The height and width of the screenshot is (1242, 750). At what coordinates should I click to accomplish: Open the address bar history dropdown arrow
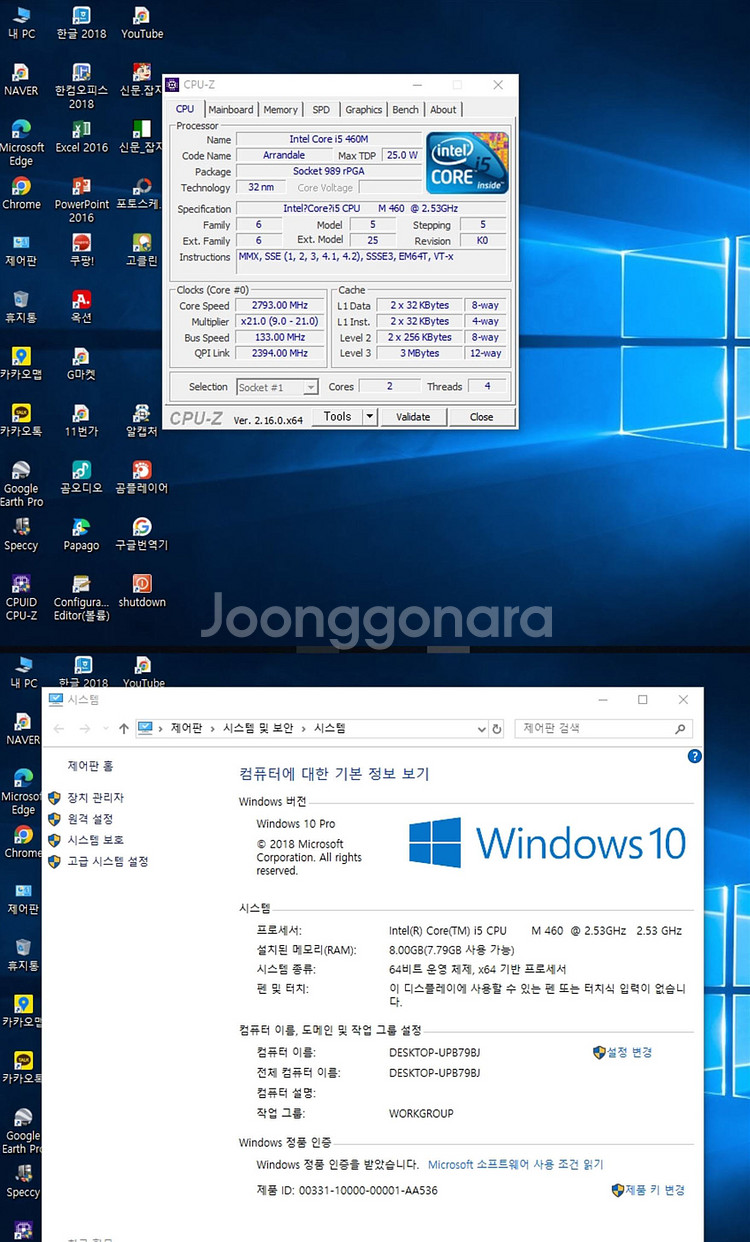tap(481, 729)
